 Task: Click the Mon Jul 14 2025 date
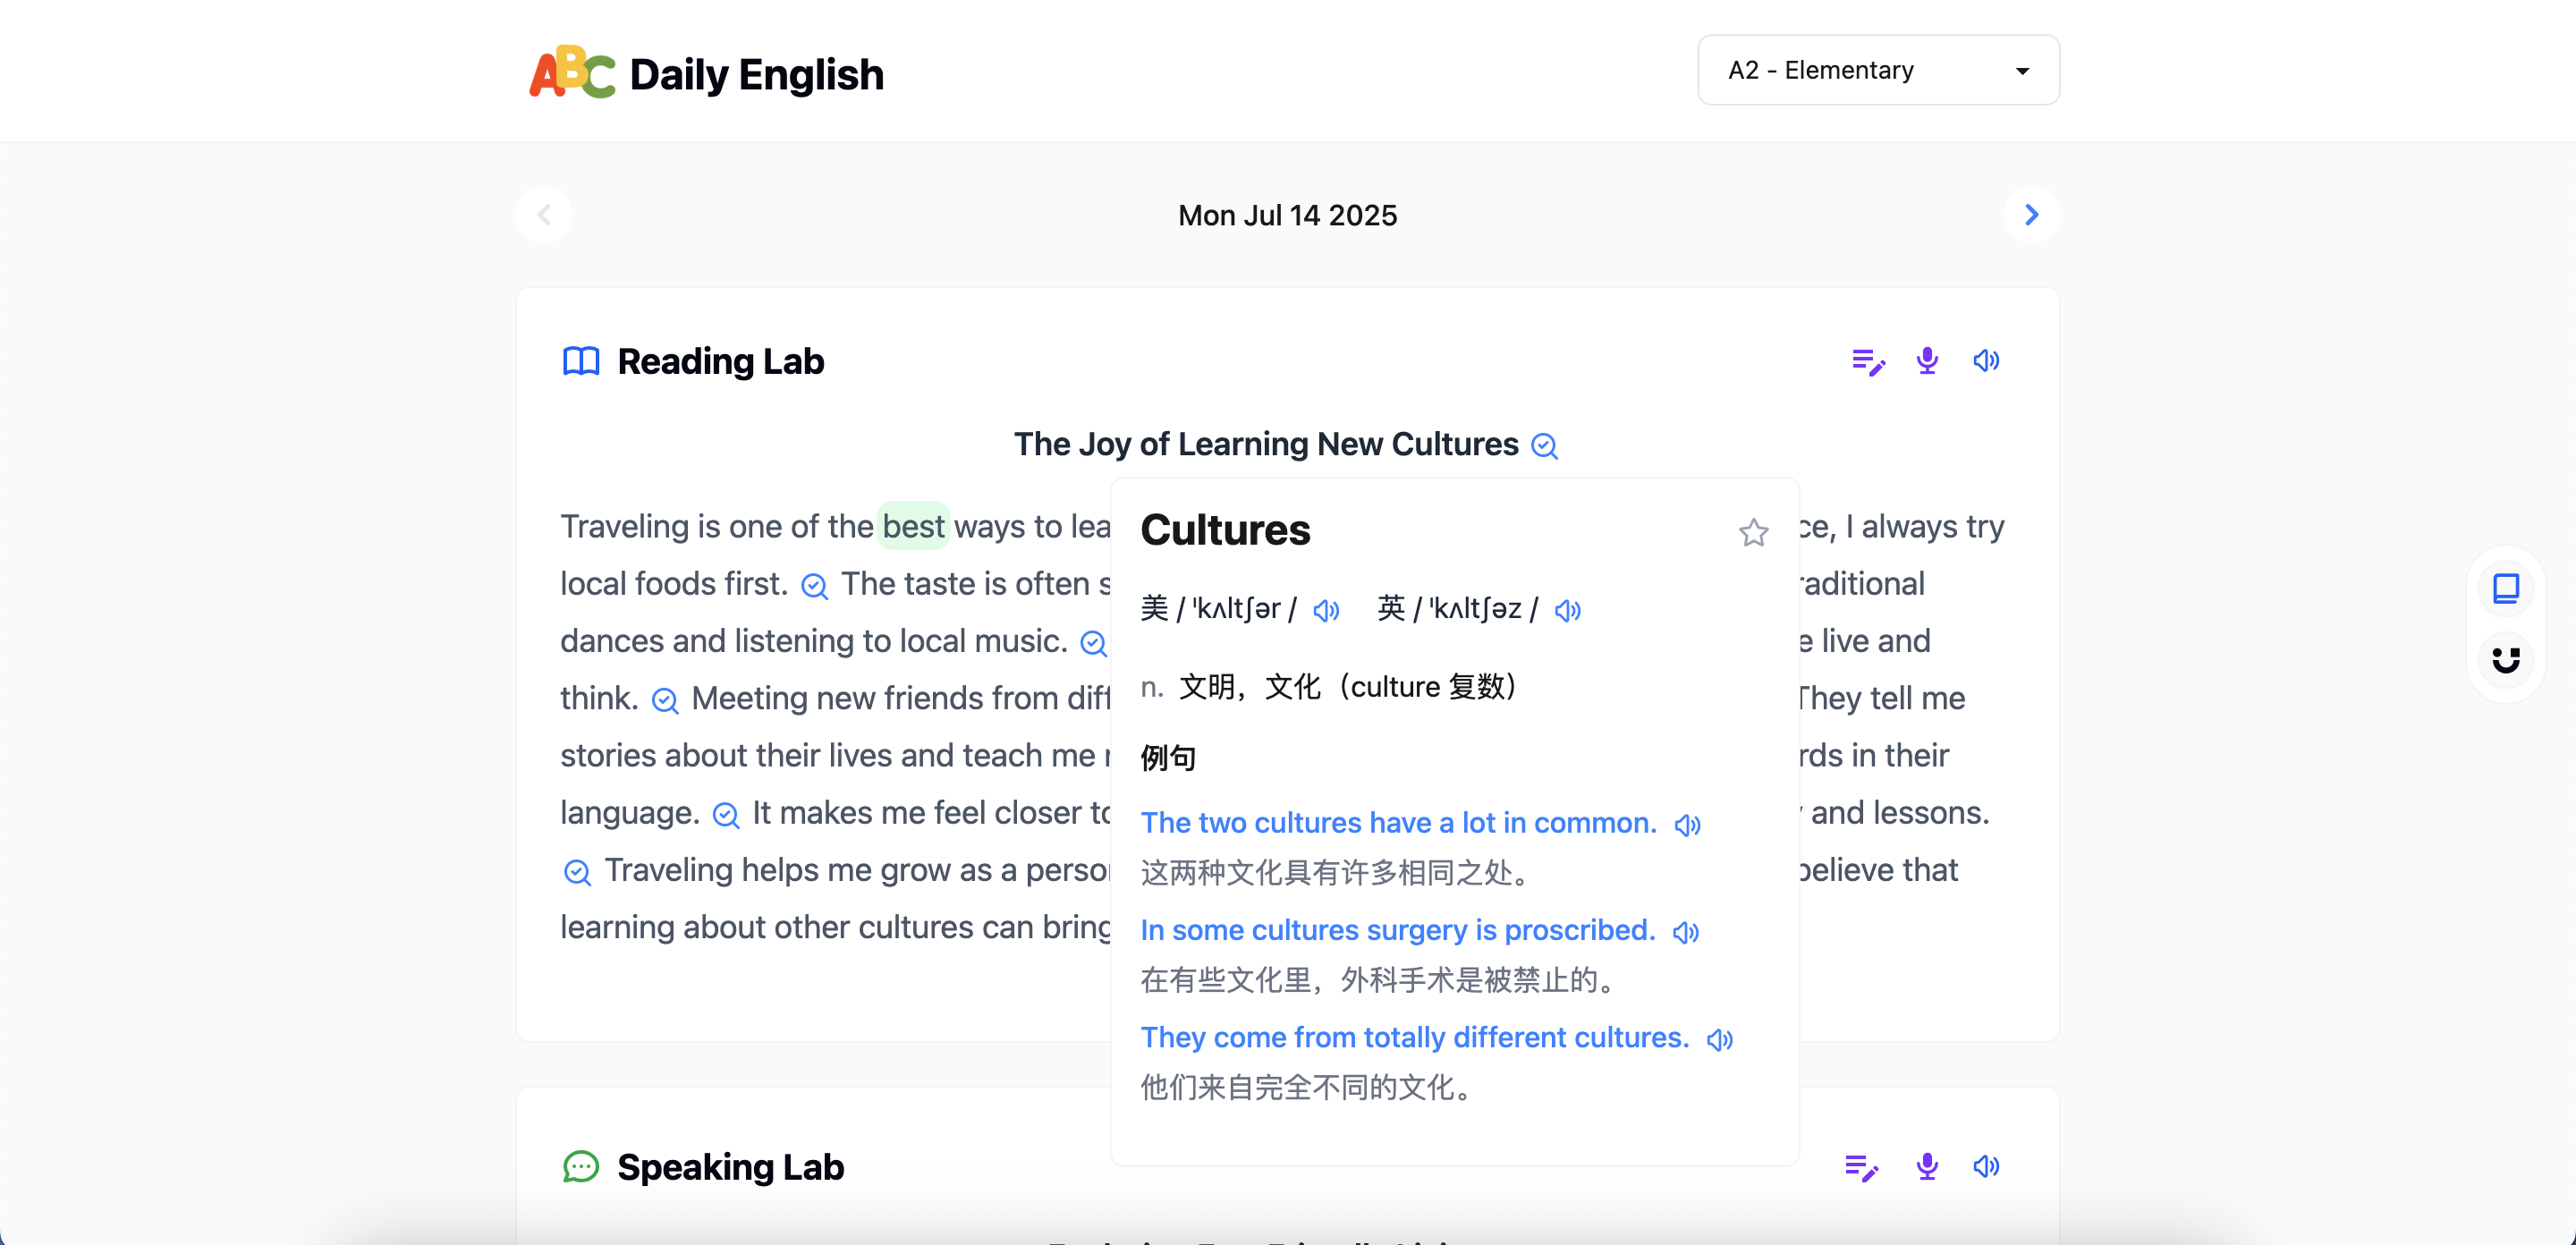pyautogui.click(x=1287, y=215)
